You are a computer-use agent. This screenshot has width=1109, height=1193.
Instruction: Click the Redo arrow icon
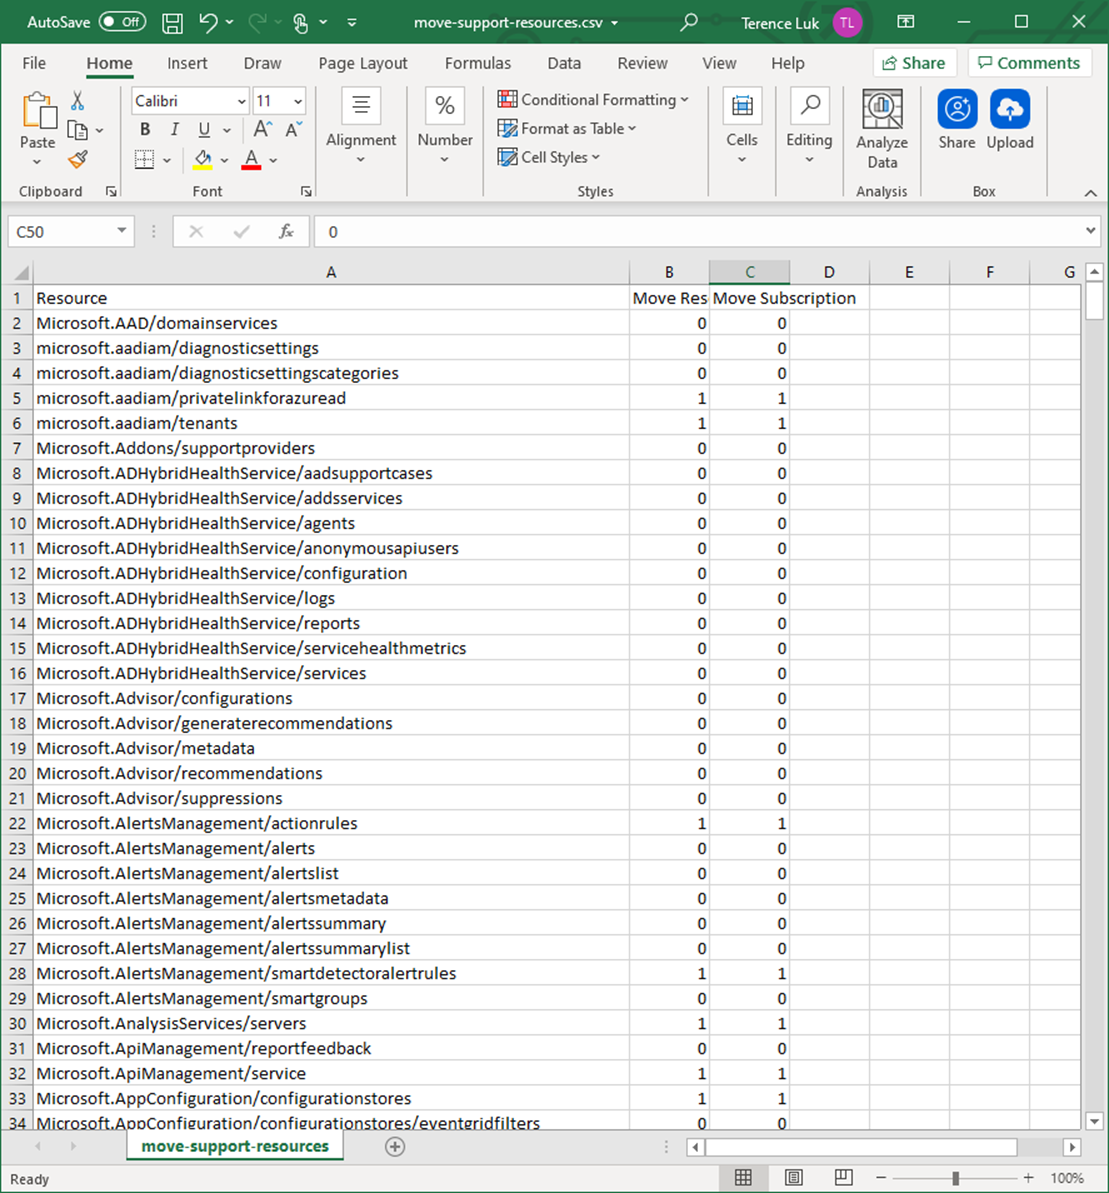[x=257, y=23]
